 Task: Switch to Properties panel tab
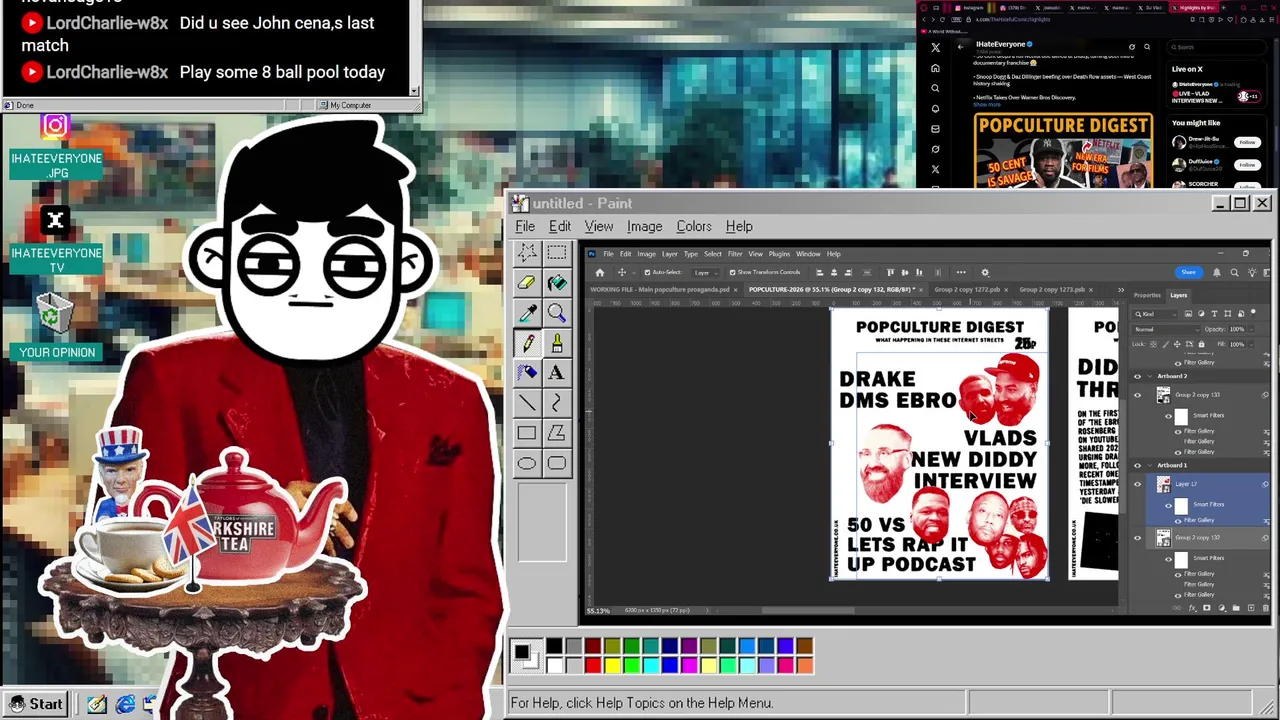coord(1147,295)
